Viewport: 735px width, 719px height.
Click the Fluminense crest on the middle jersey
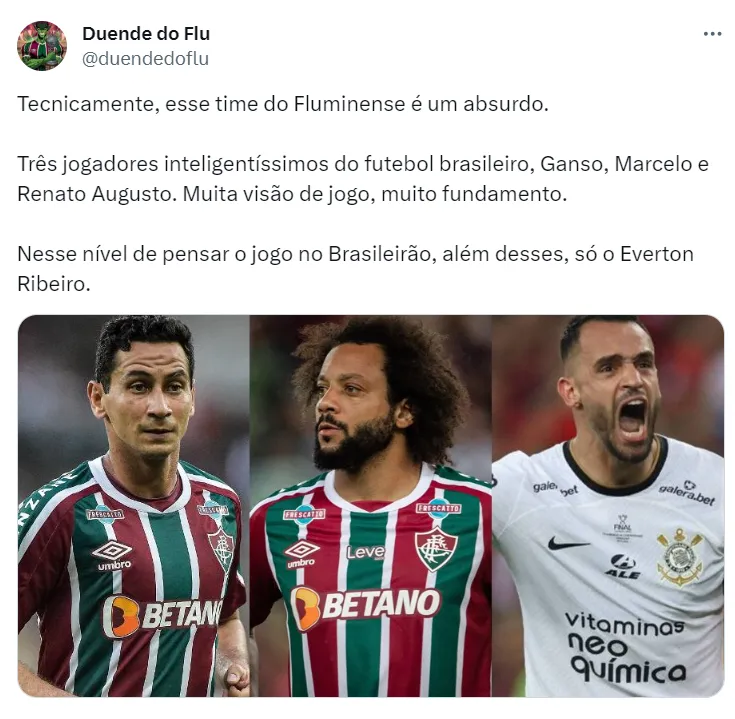point(436,548)
